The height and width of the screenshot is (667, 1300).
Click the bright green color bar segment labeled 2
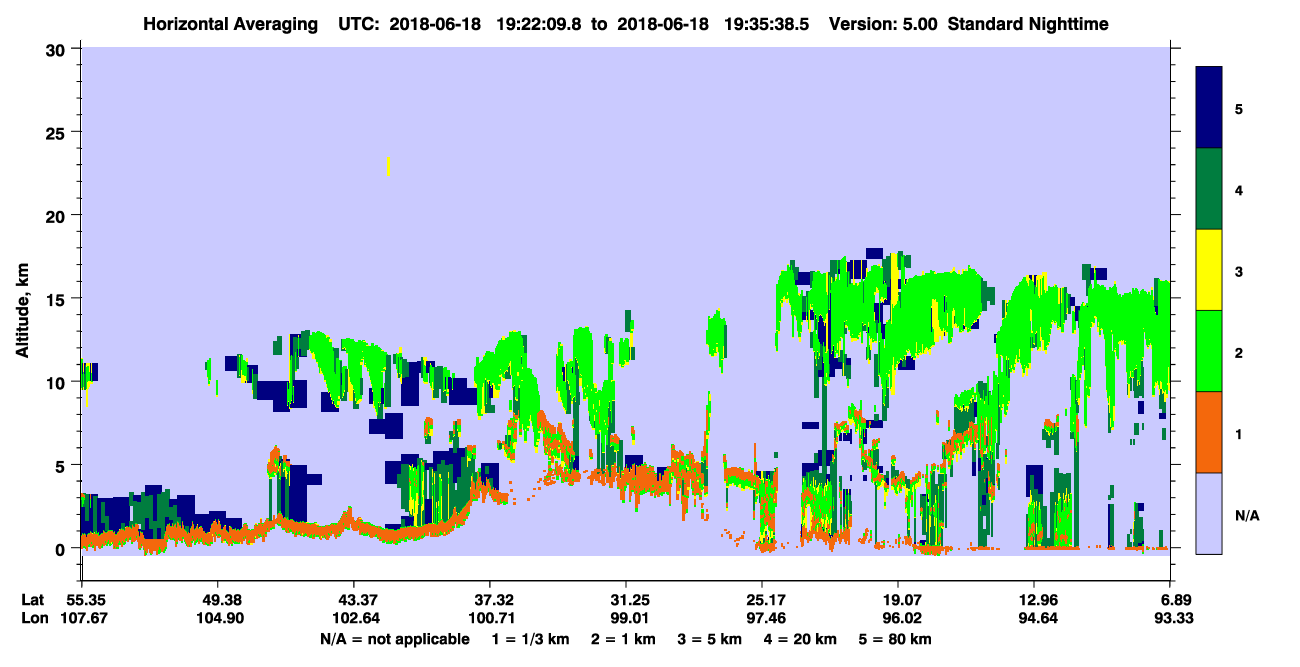pos(1209,351)
